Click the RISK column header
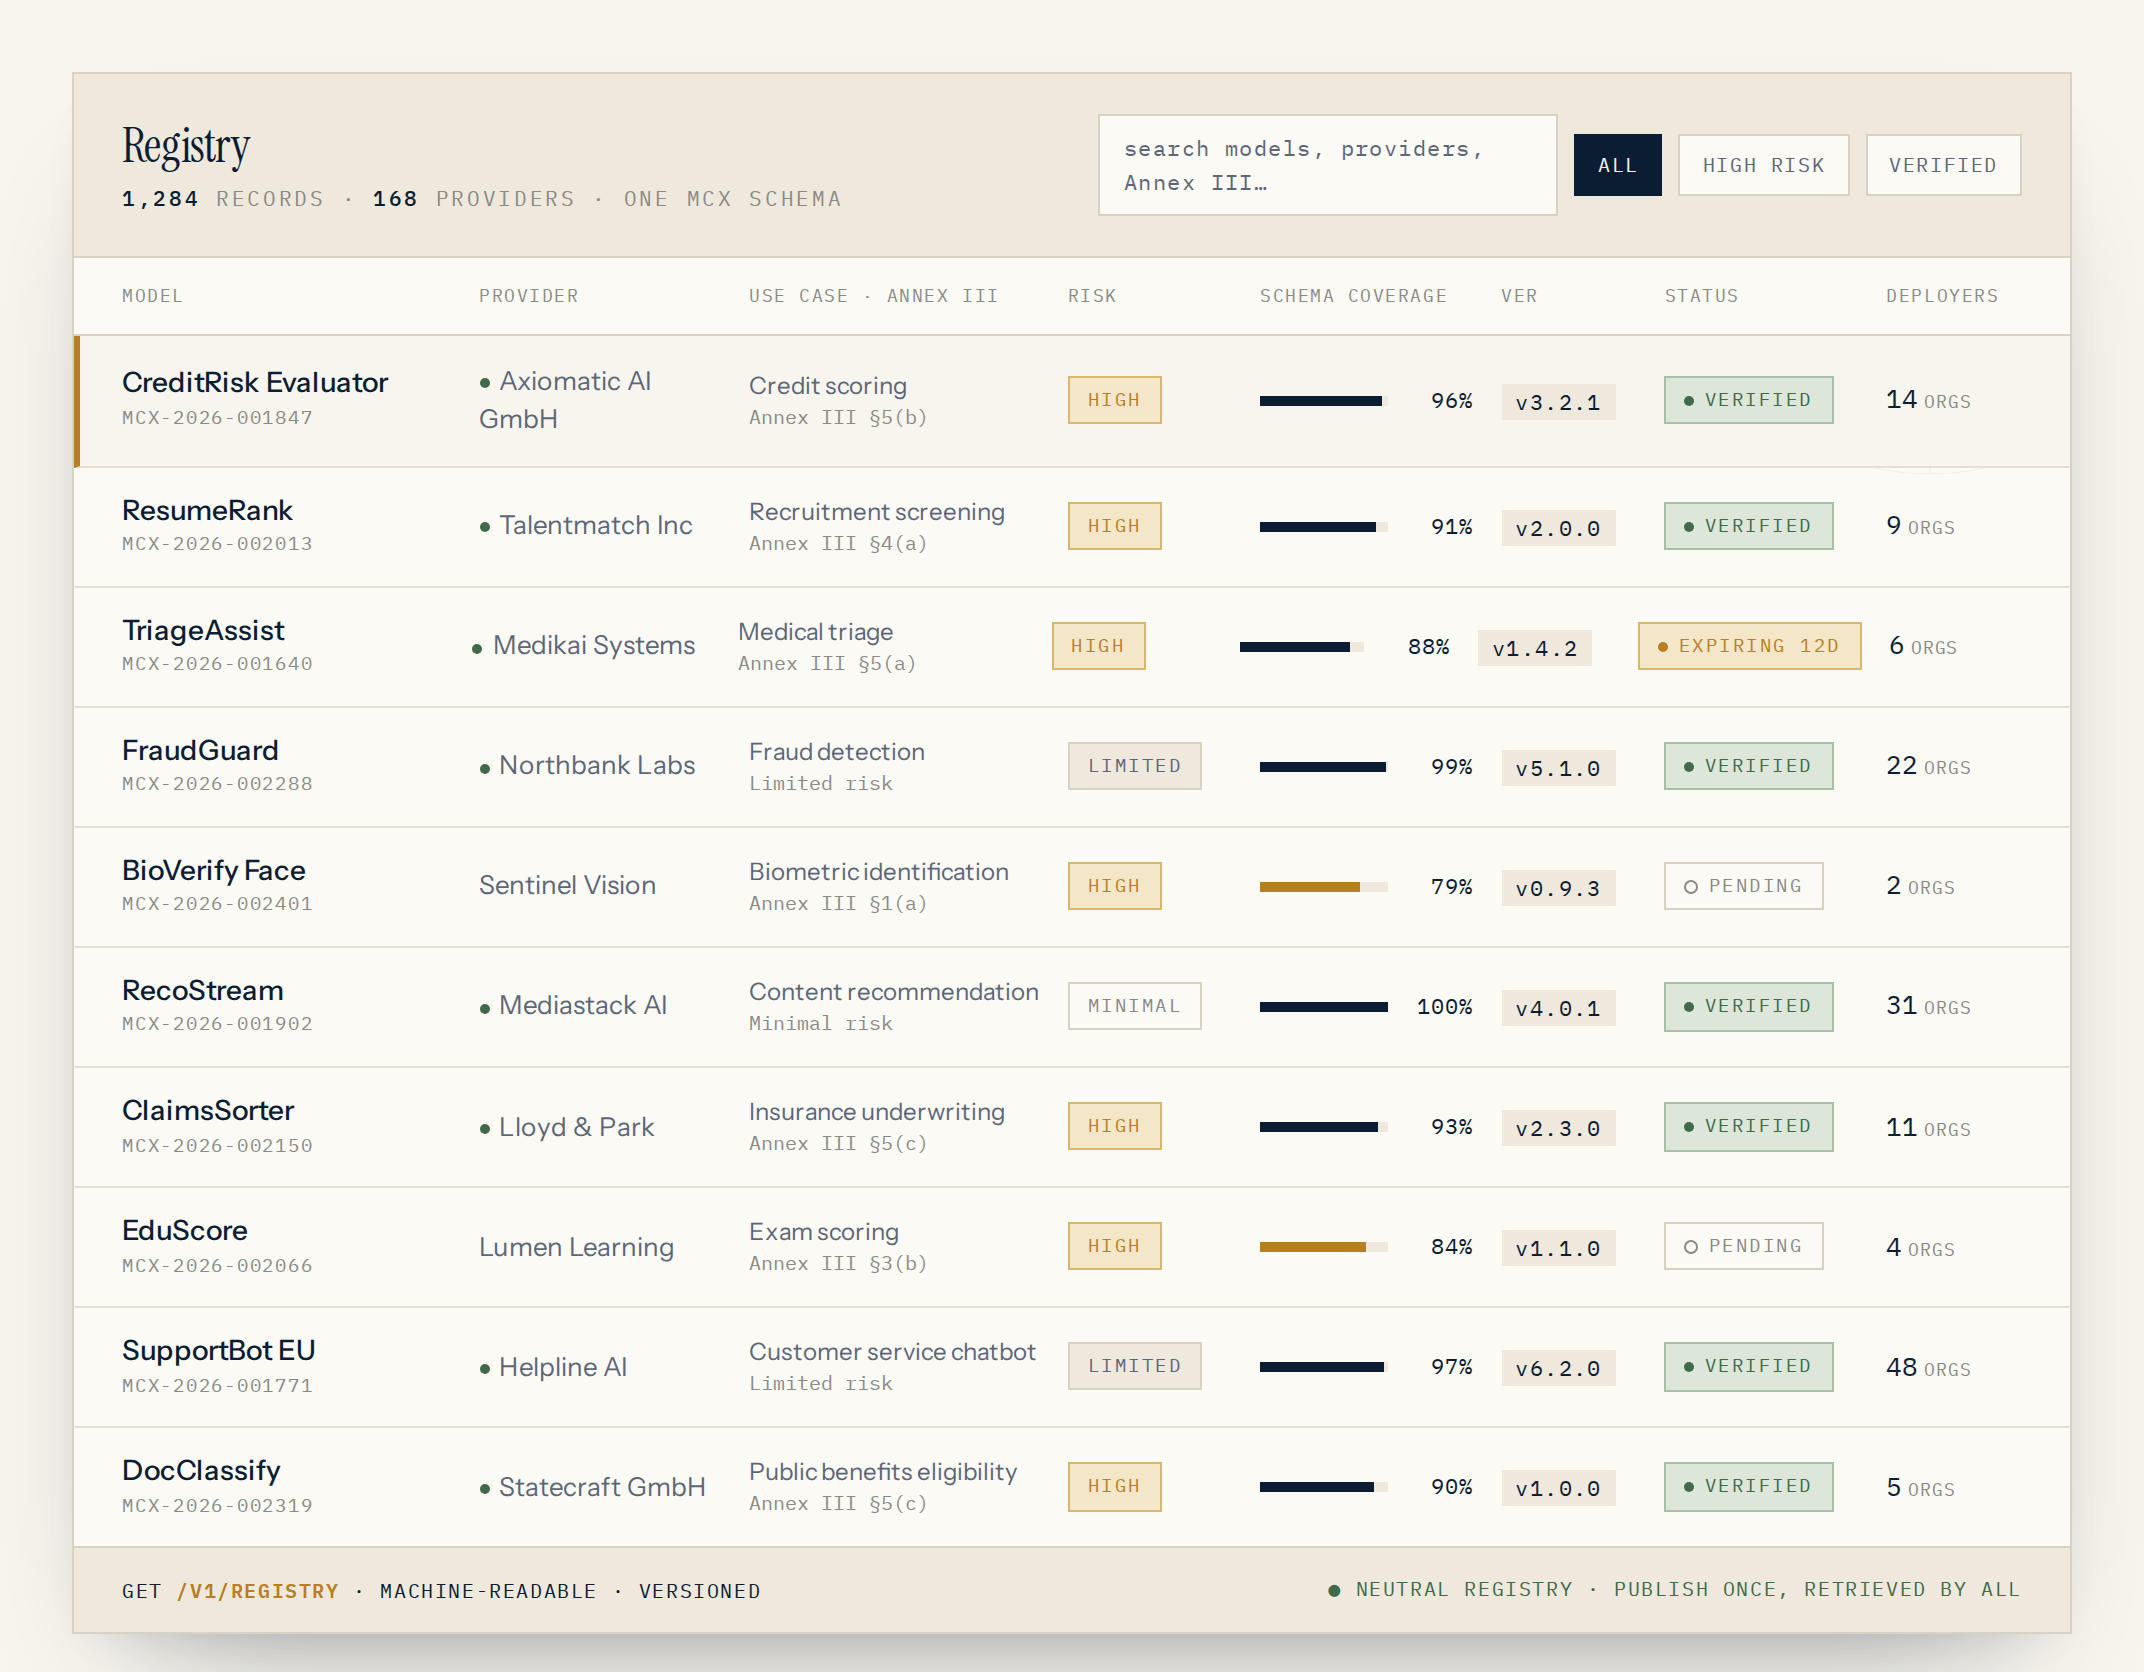2144x1672 pixels. (x=1092, y=296)
